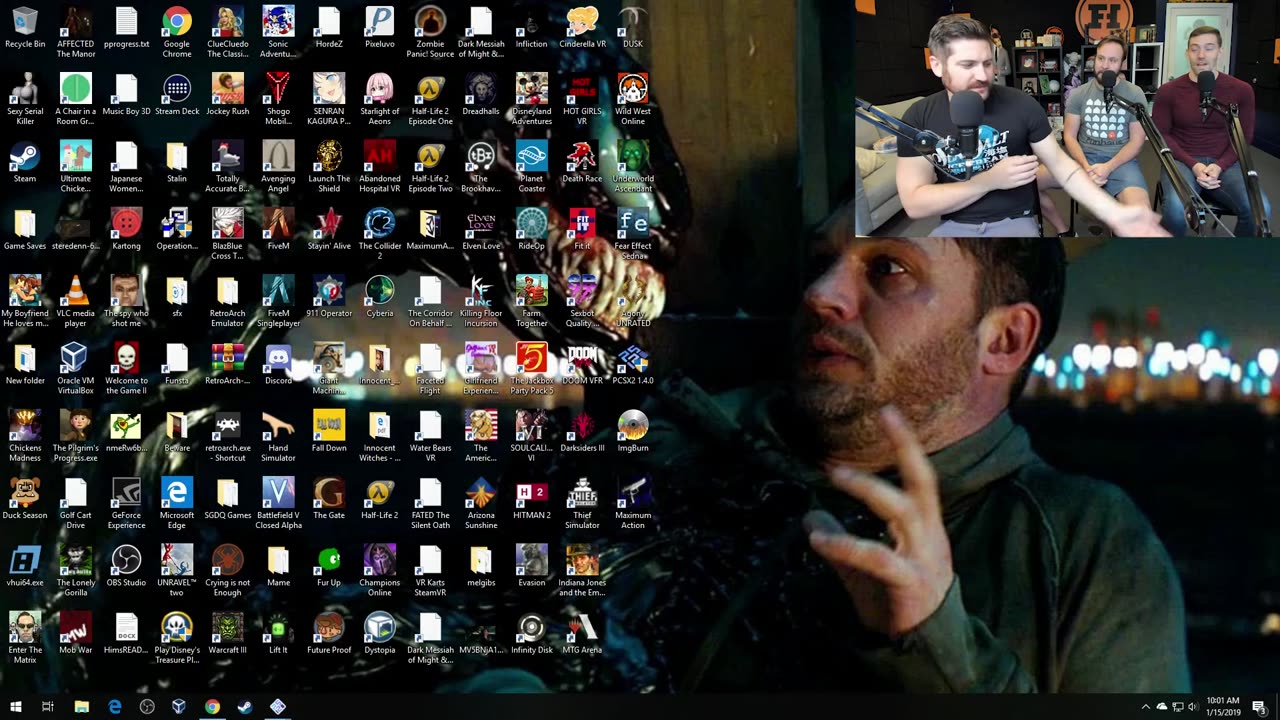Open RetroArch Emulator folder icon
This screenshot has width=1280, height=720.
tap(227, 302)
